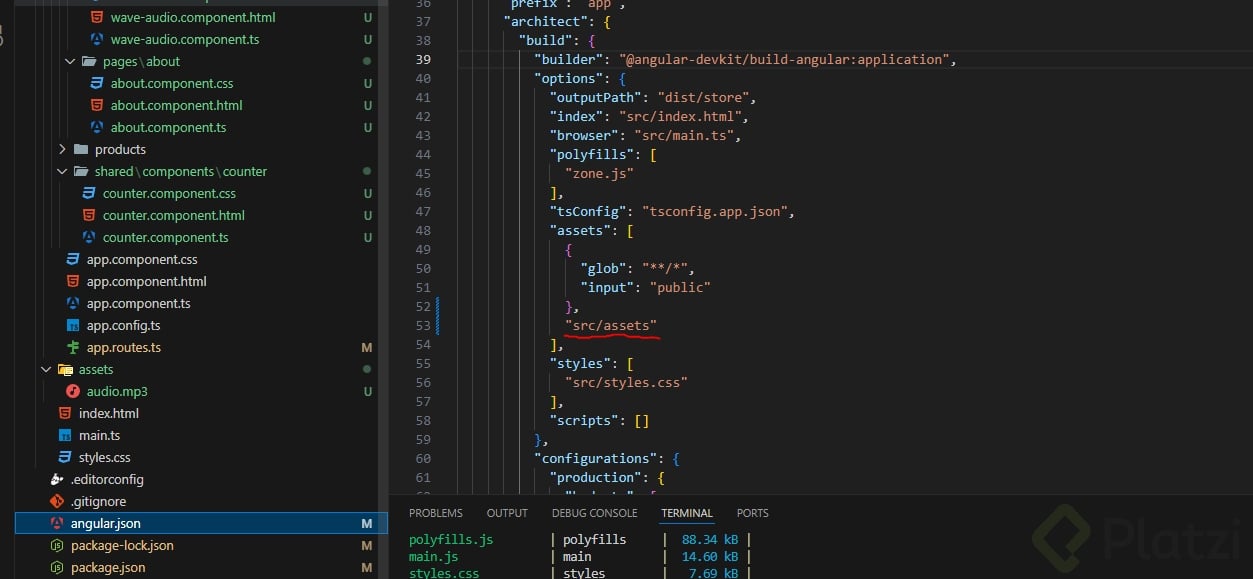Click the folder icon of products

click(81, 149)
